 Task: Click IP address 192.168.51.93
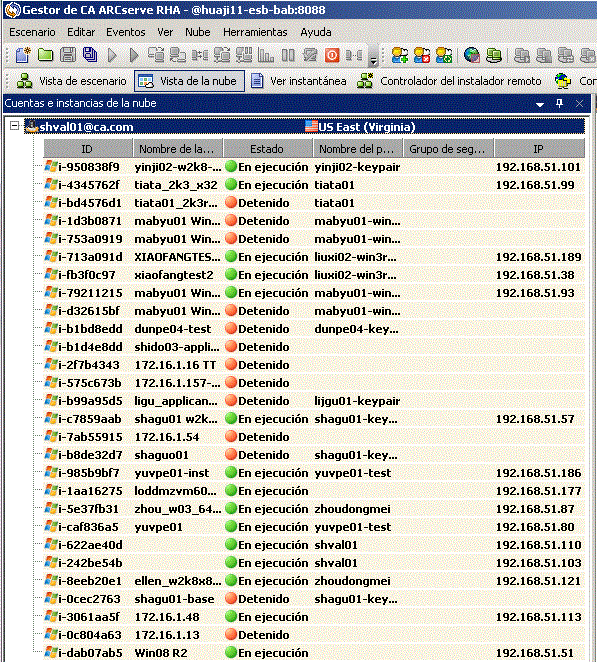(535, 293)
